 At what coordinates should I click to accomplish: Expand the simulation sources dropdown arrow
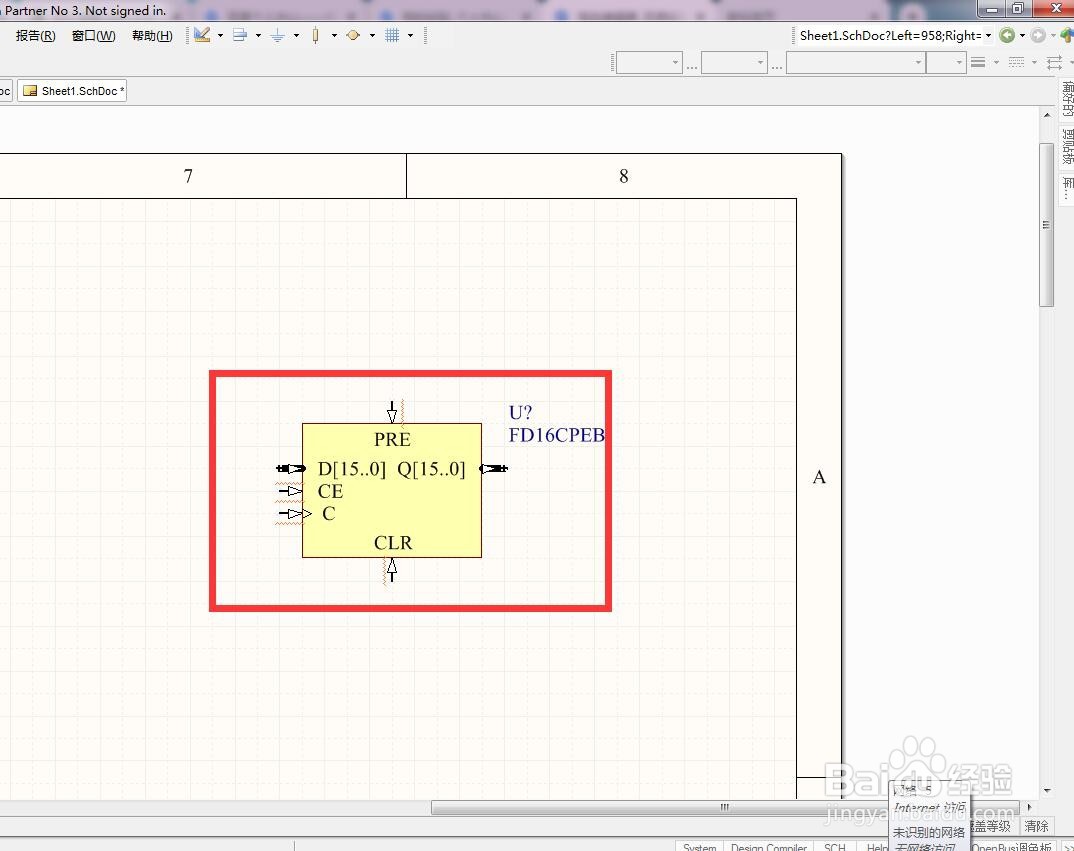click(372, 36)
